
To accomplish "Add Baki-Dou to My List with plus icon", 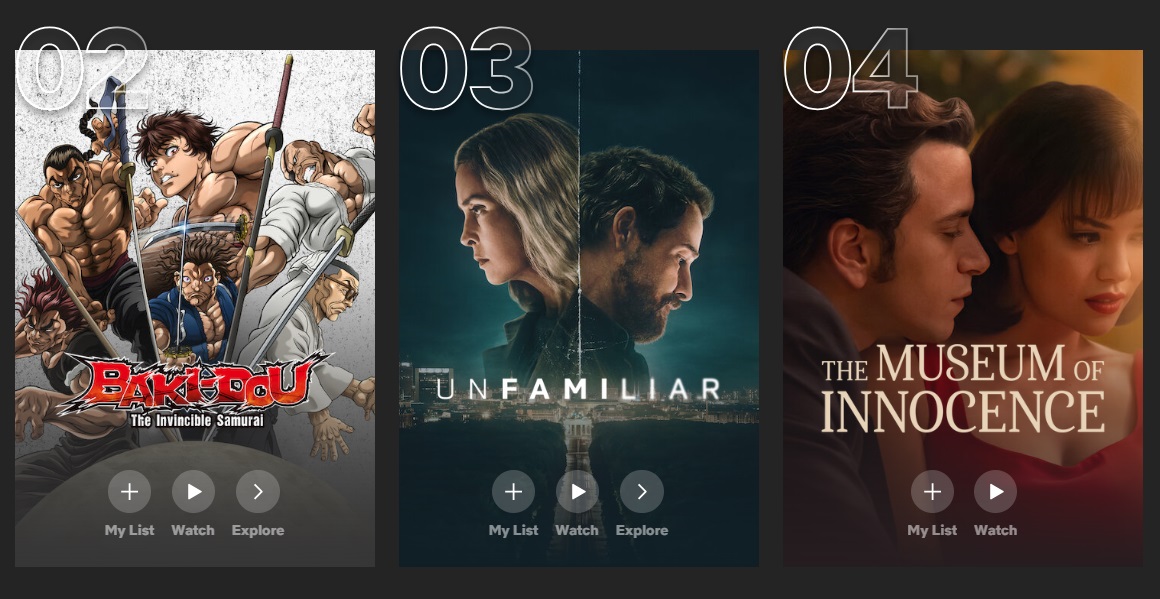I will [x=129, y=492].
